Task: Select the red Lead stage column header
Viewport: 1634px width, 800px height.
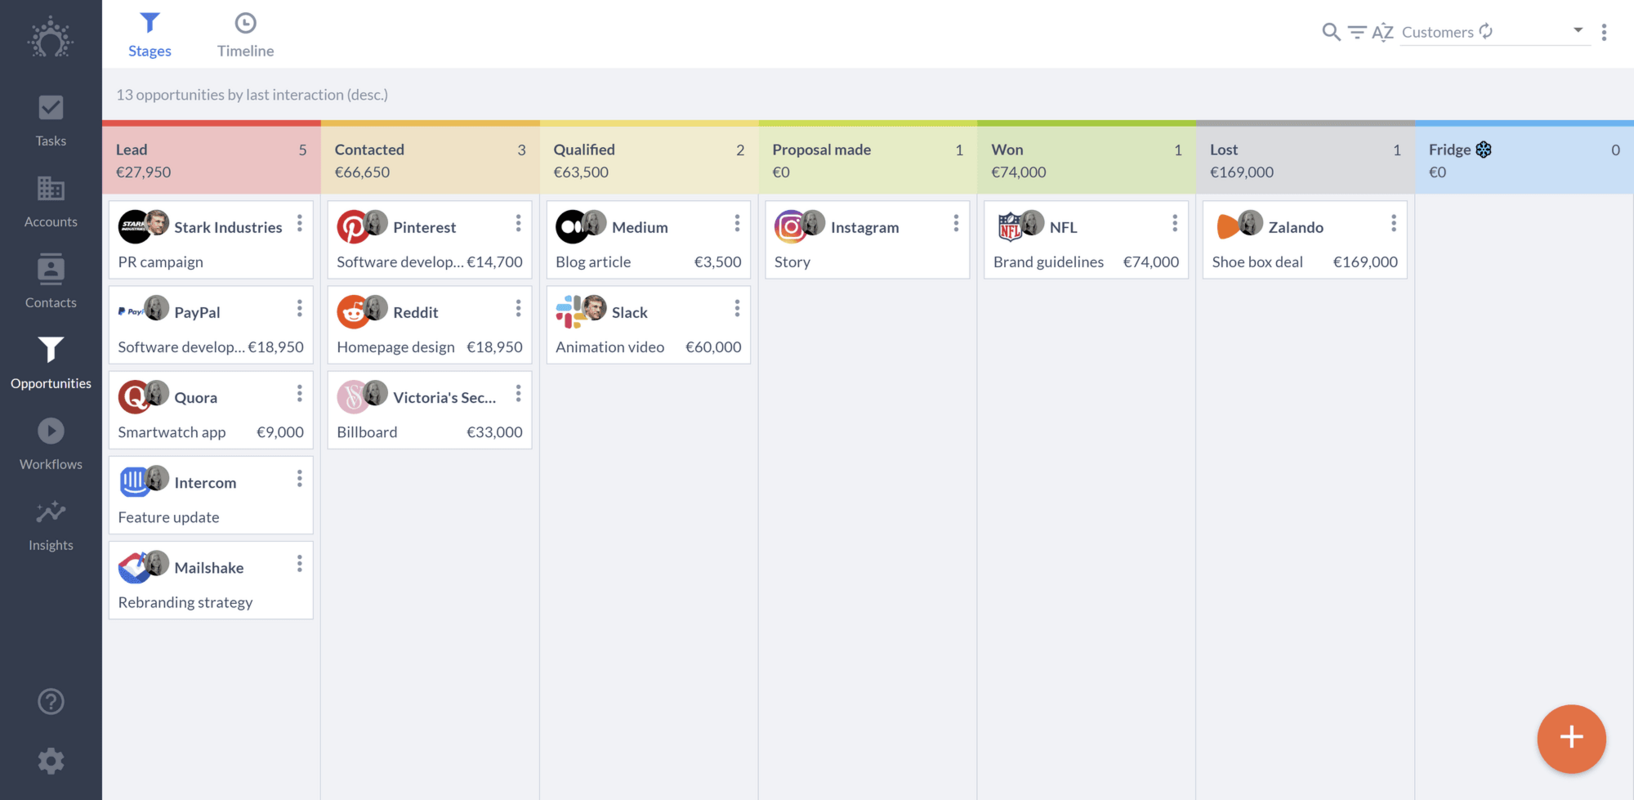Action: coord(211,158)
